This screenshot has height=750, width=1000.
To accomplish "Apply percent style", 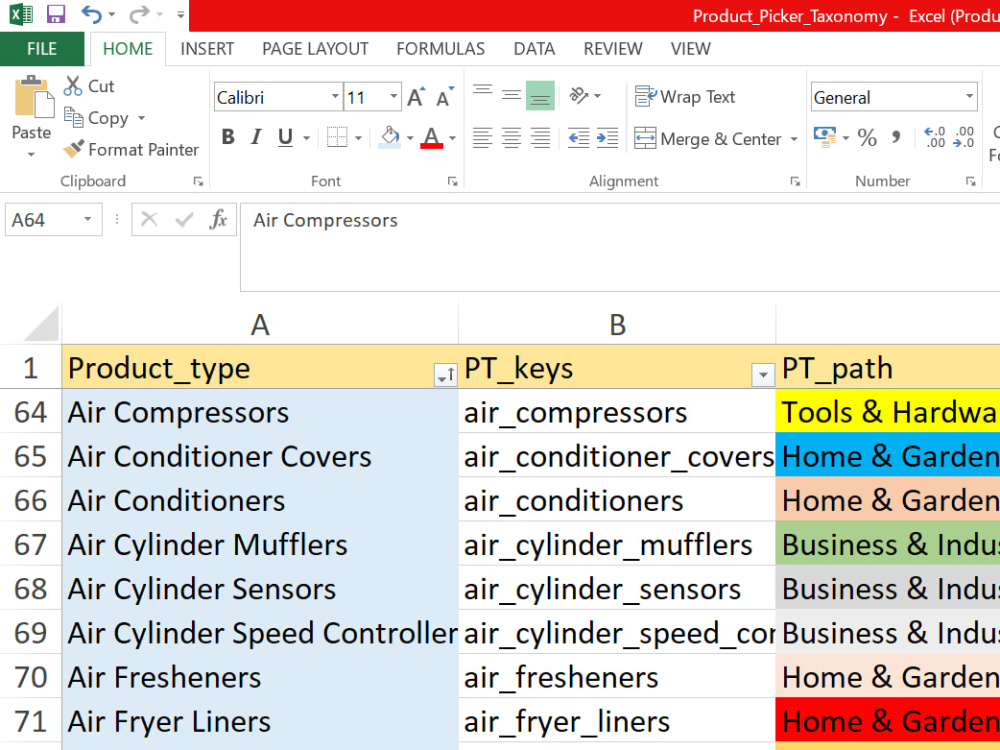I will click(867, 137).
